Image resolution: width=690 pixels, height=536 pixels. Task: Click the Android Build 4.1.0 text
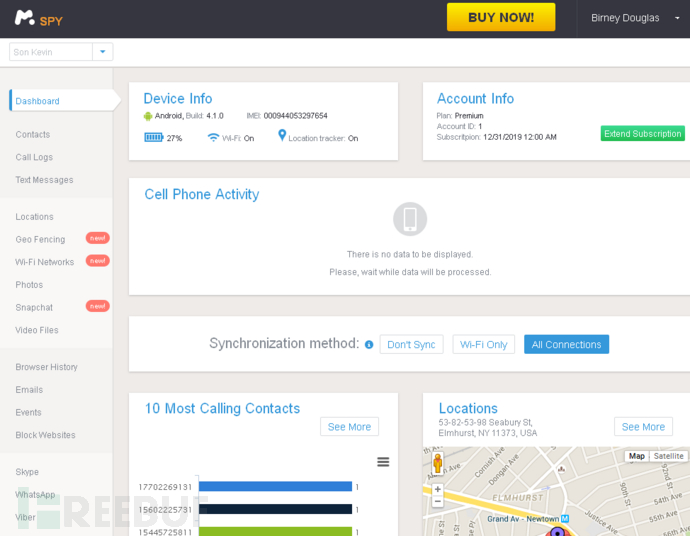click(189, 116)
